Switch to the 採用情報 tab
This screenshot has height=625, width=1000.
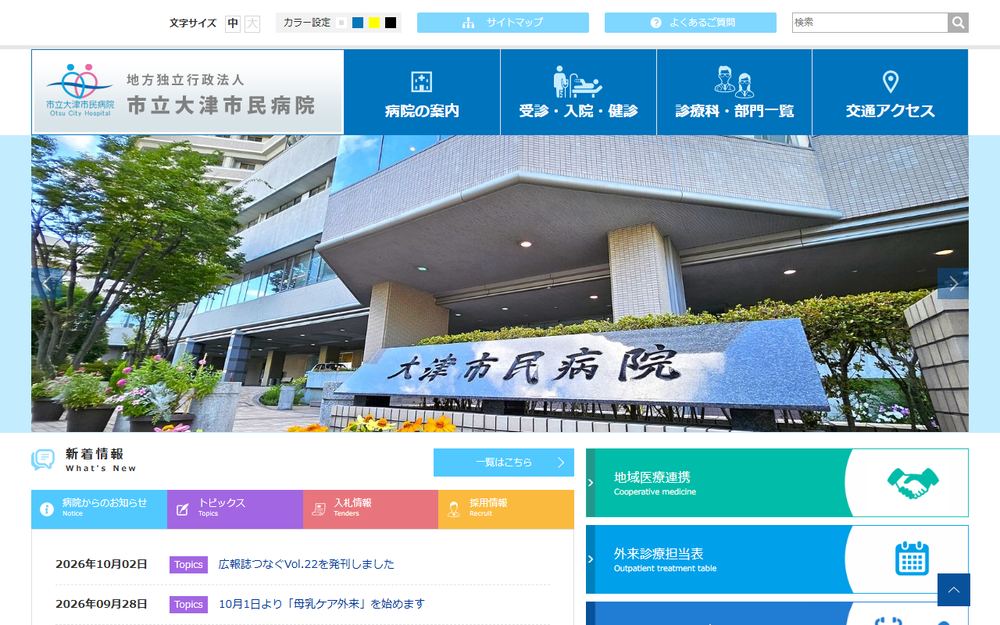click(506, 509)
